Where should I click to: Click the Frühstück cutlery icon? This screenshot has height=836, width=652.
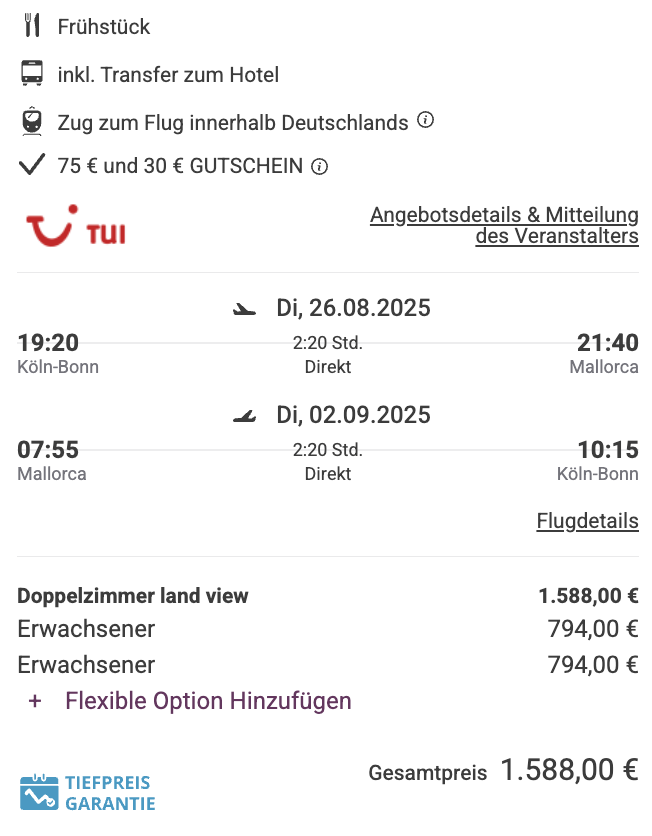point(32,25)
